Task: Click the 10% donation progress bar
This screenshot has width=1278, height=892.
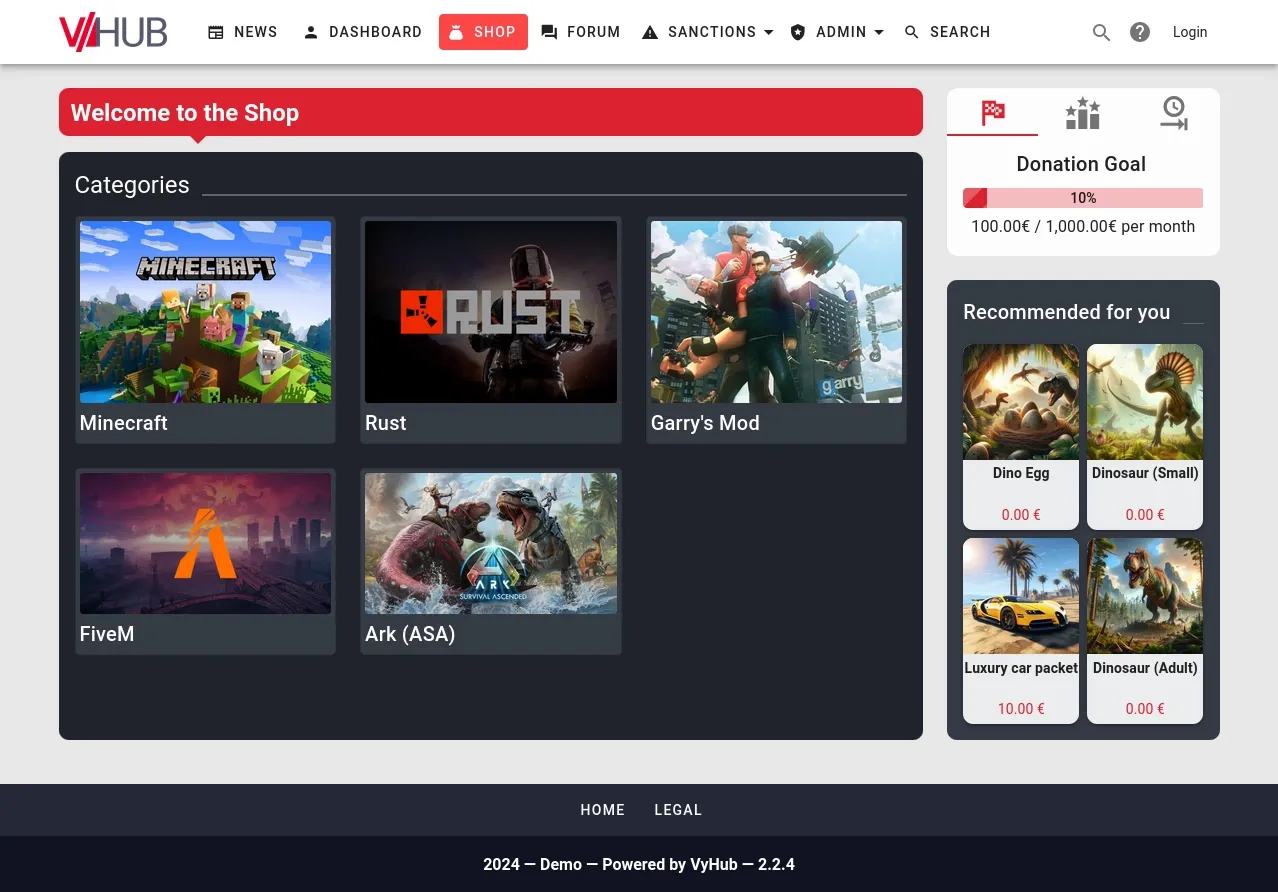Action: pyautogui.click(x=1083, y=197)
